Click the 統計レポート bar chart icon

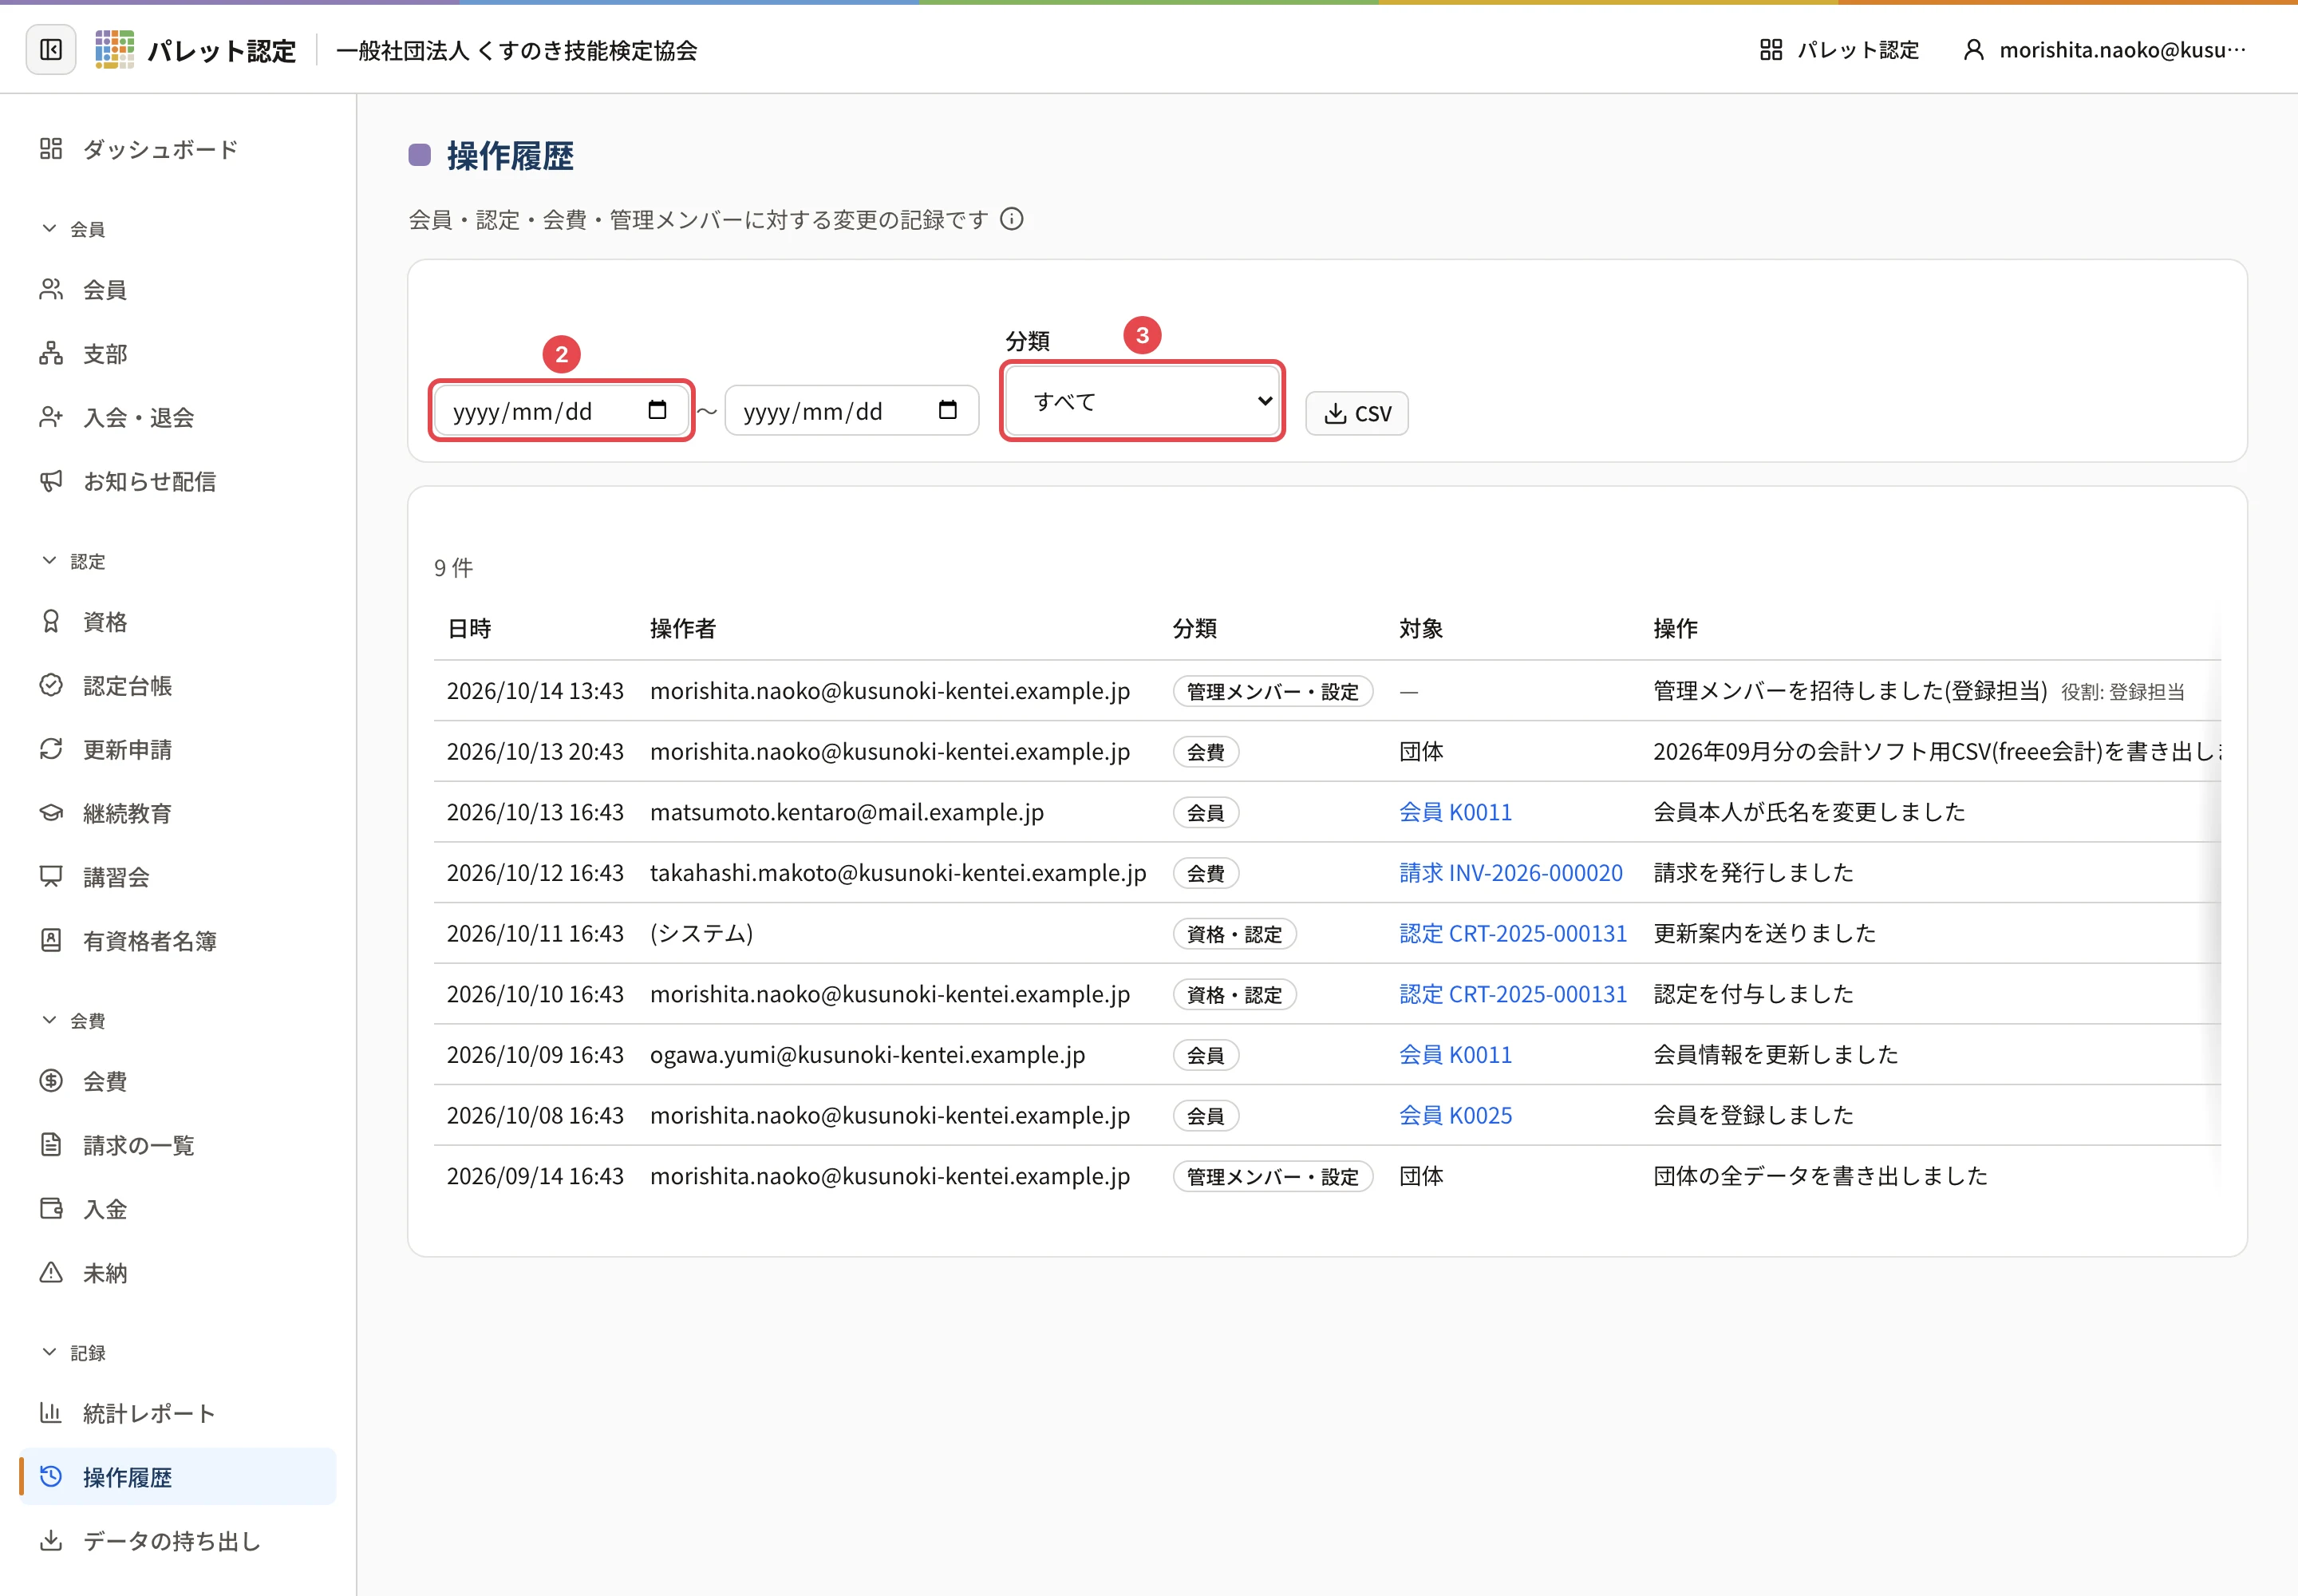51,1413
